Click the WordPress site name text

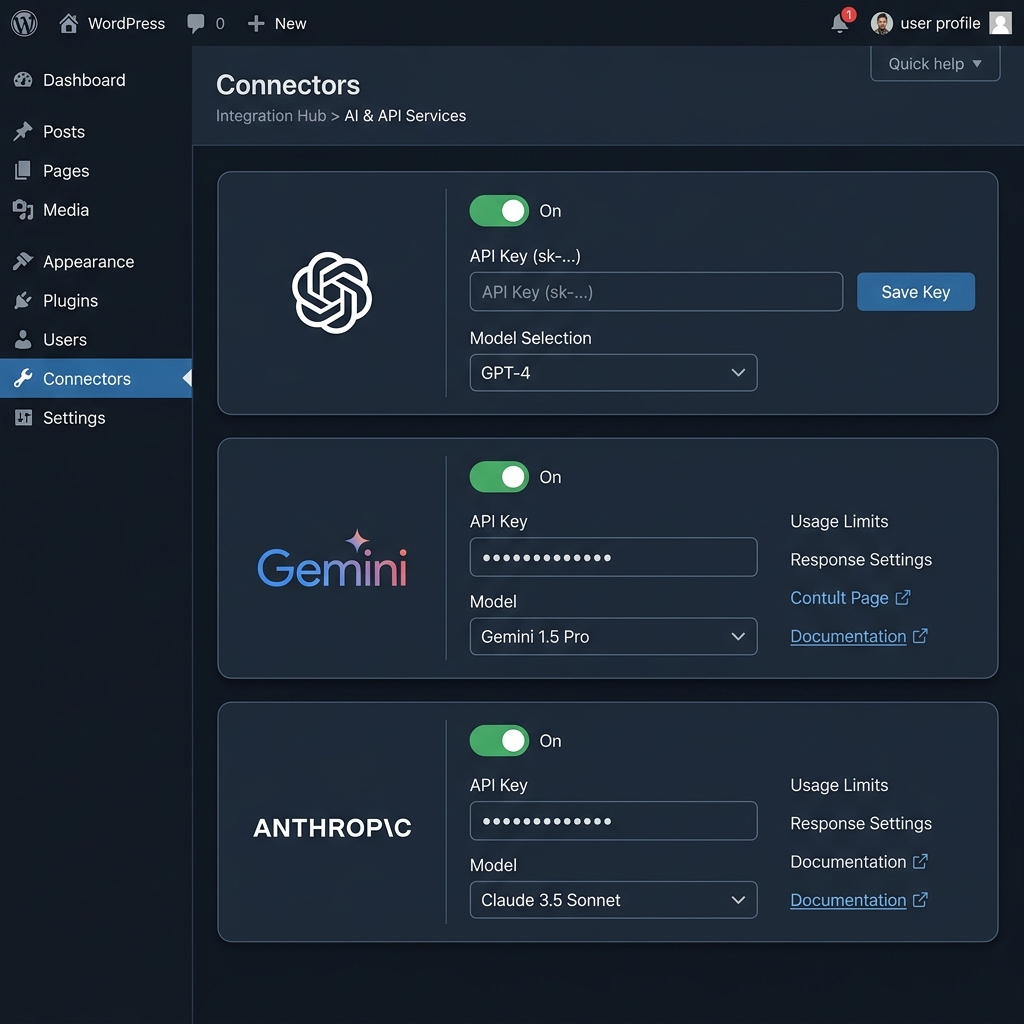click(127, 24)
